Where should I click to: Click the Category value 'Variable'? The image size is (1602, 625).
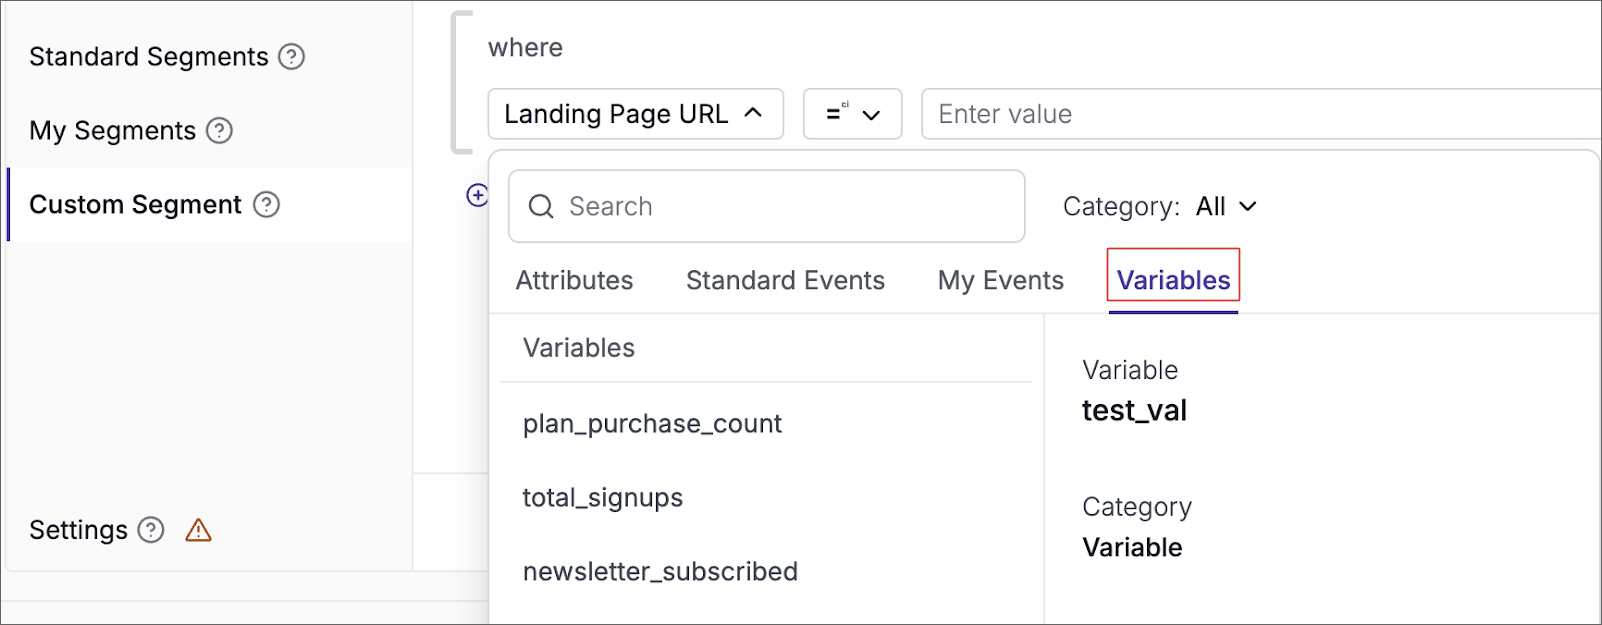(1133, 548)
